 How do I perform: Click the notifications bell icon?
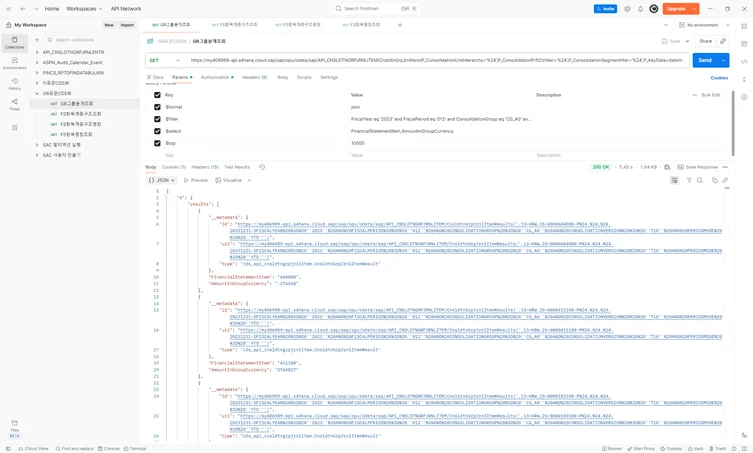click(641, 9)
